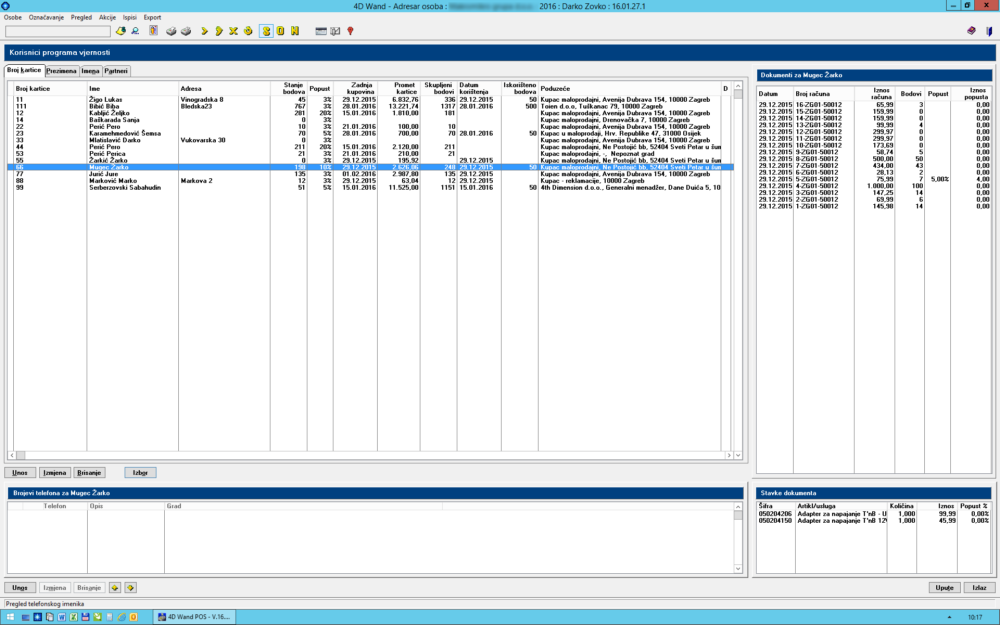Click the Izmjena button below the users list
The height and width of the screenshot is (625, 1000).
(x=54, y=473)
